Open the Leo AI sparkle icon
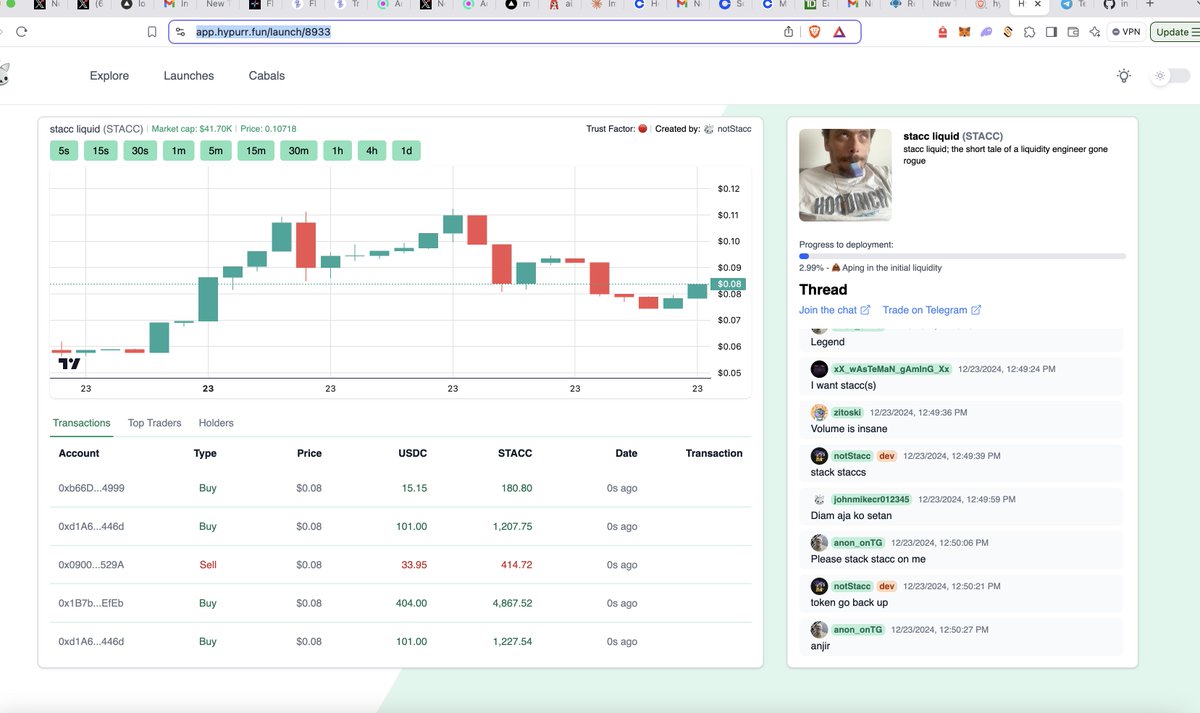The image size is (1200, 713). coord(1095,32)
